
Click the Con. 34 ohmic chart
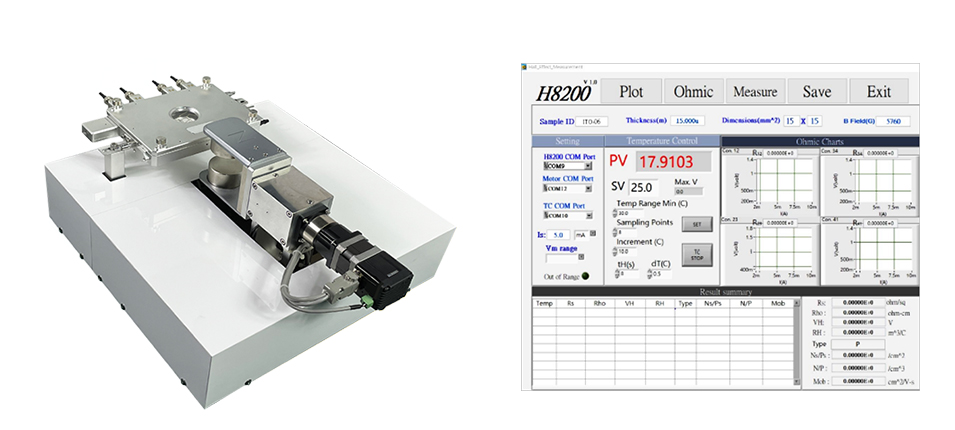pos(869,183)
